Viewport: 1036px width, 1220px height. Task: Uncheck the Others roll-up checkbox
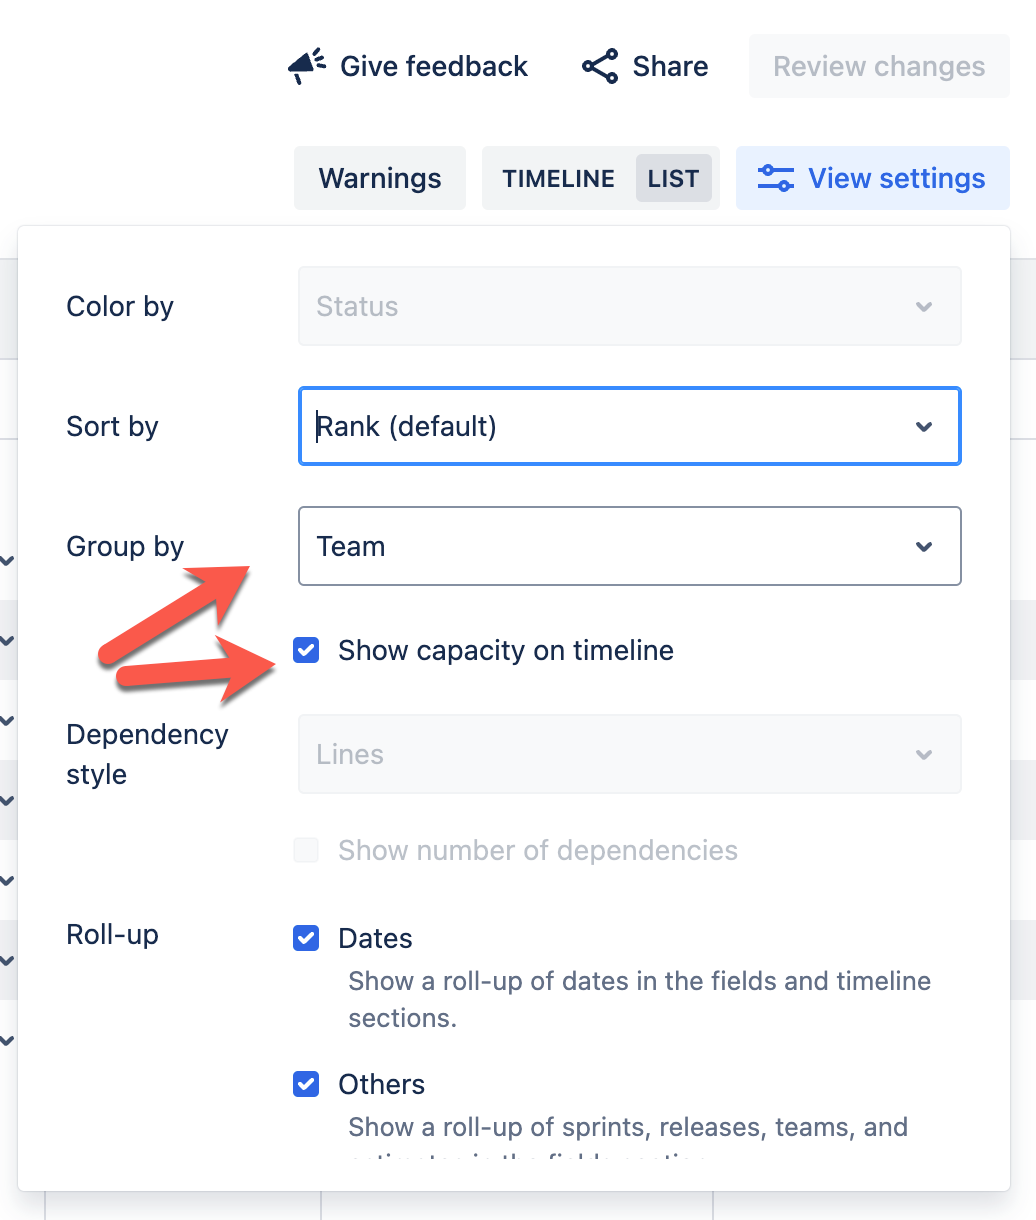pos(305,1084)
